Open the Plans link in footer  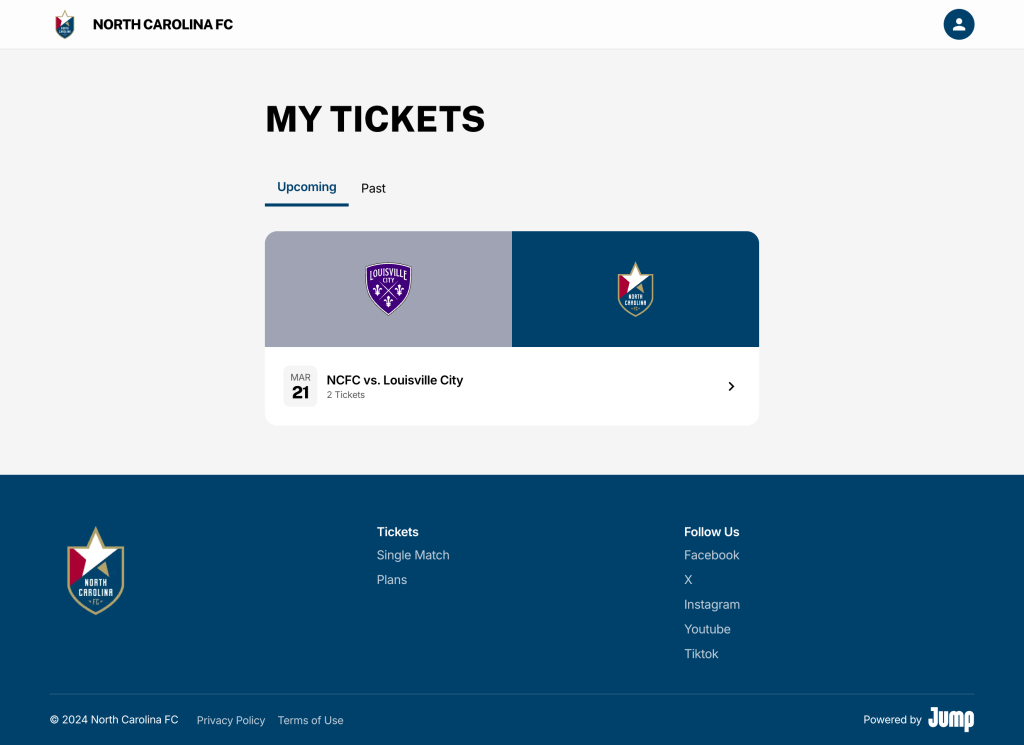[x=392, y=580]
